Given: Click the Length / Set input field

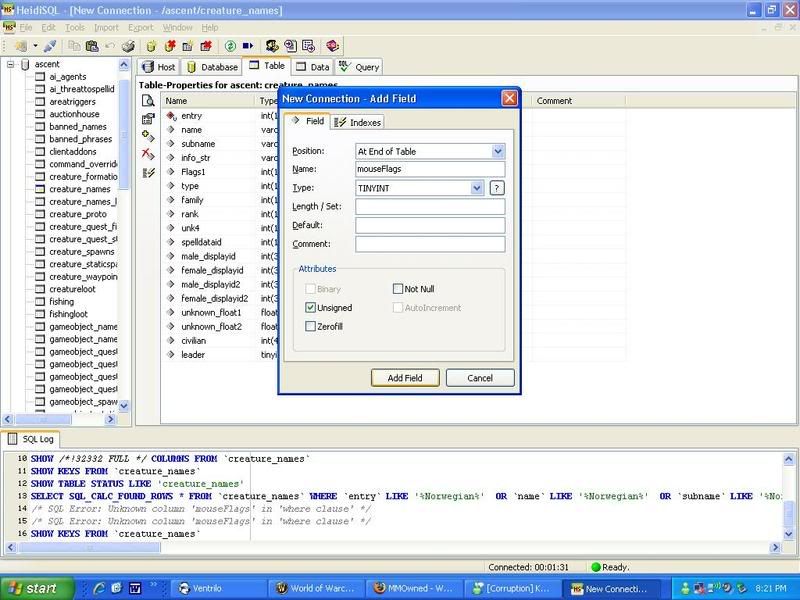Looking at the screenshot, I should tap(430, 207).
